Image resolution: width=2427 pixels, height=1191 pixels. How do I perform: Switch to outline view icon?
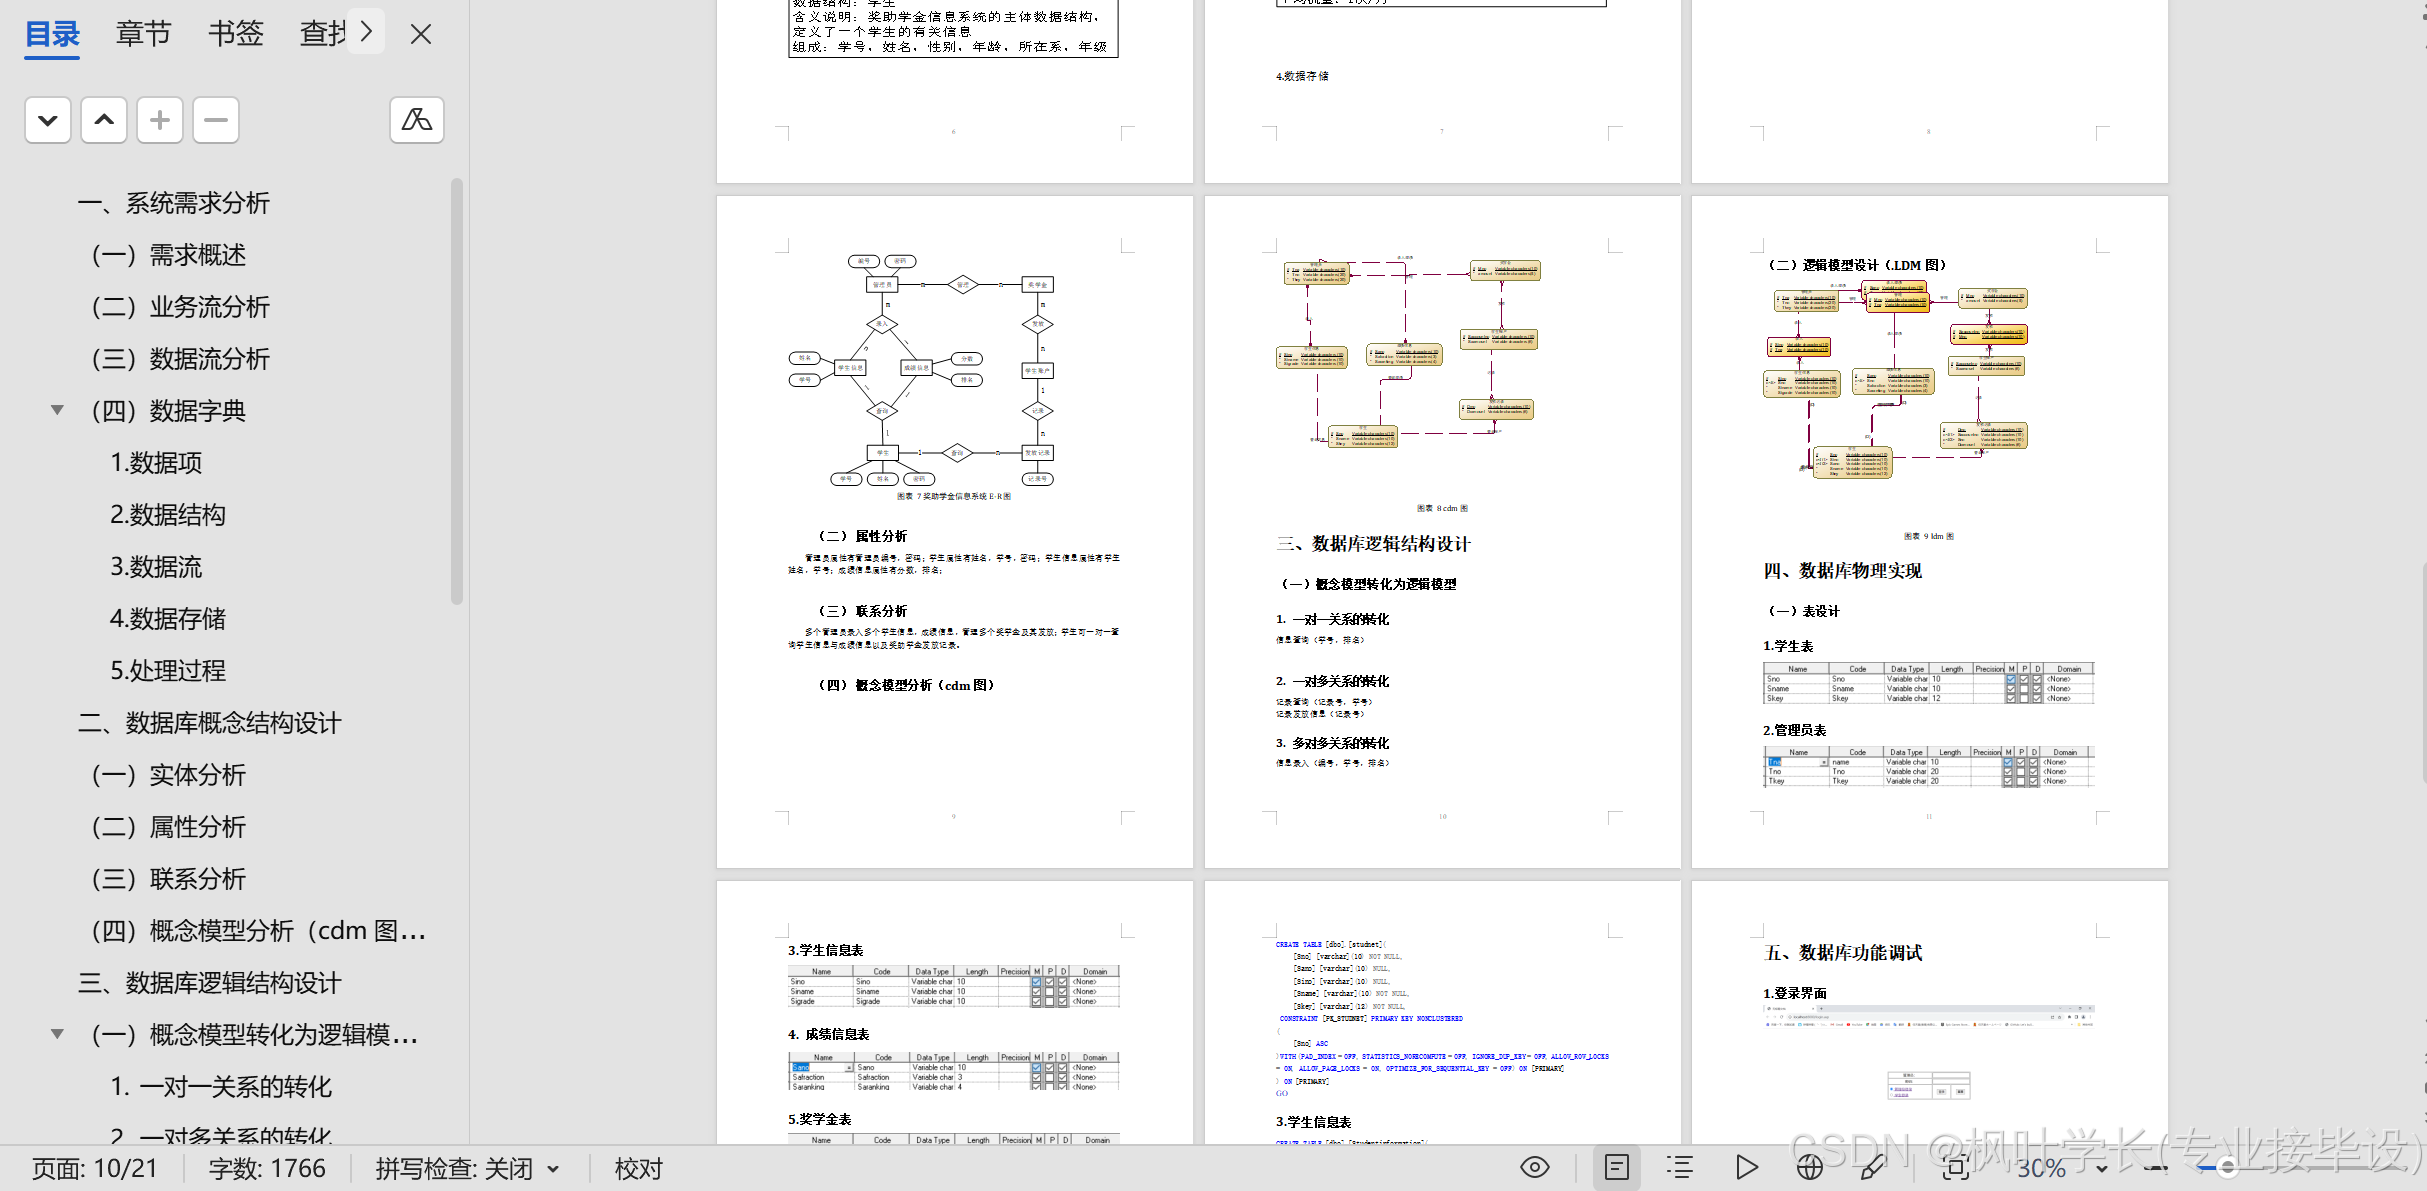click(x=1680, y=1167)
